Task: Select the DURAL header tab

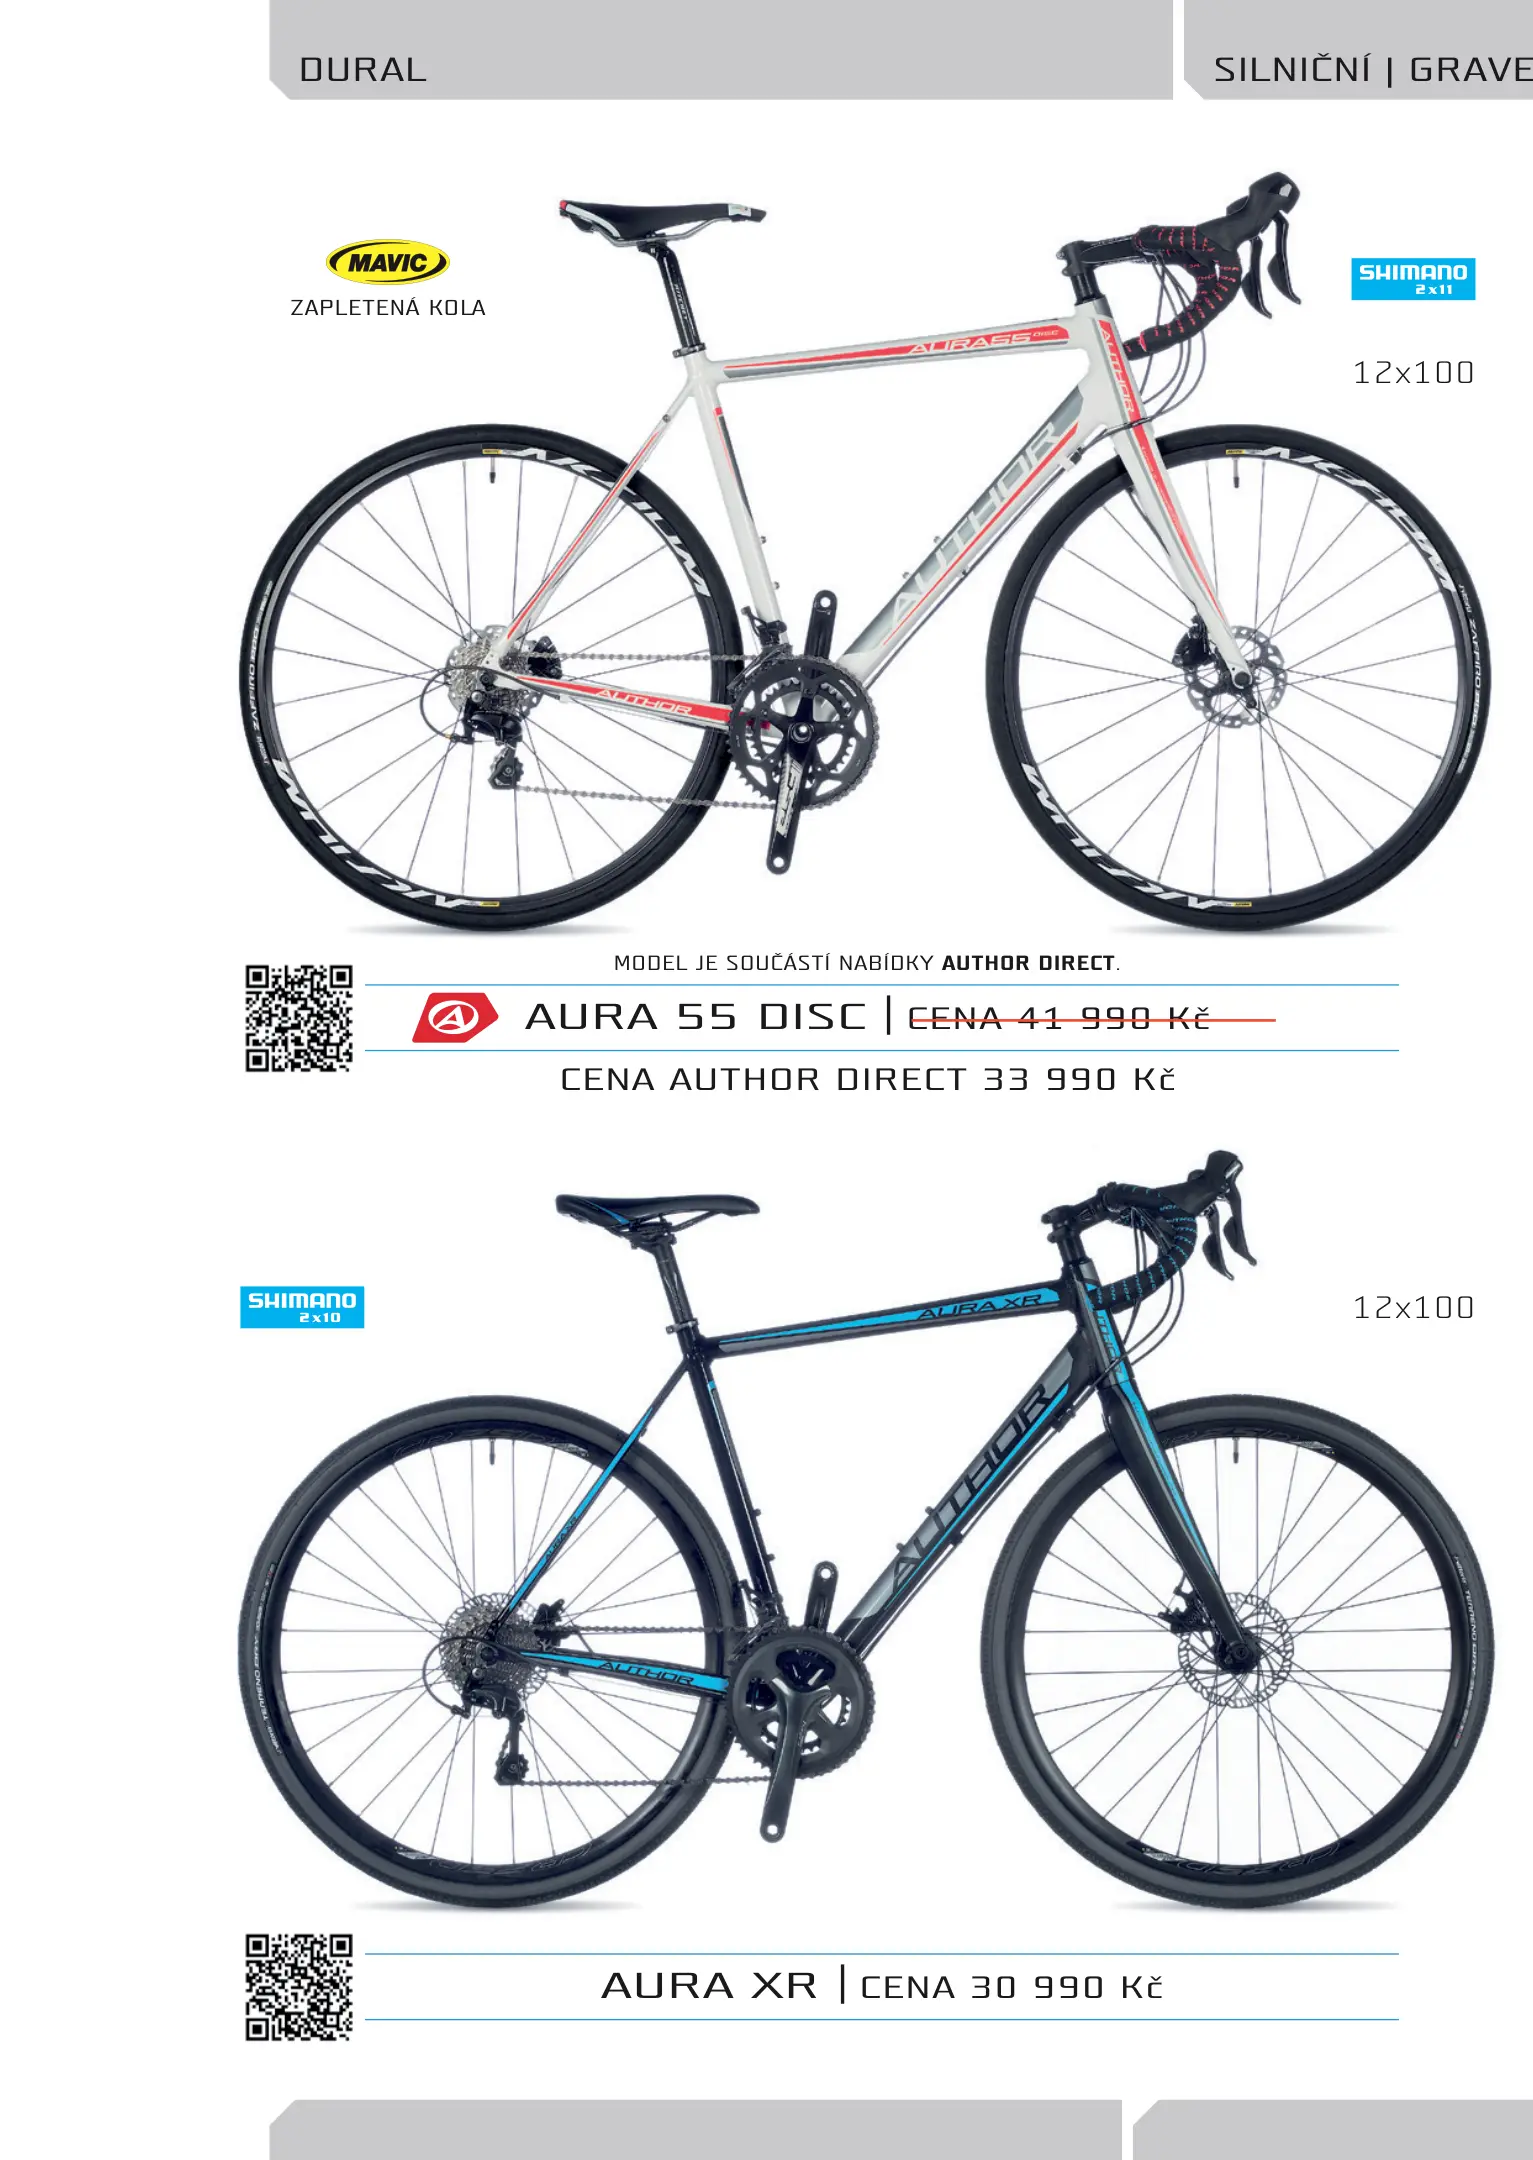Action: point(721,50)
